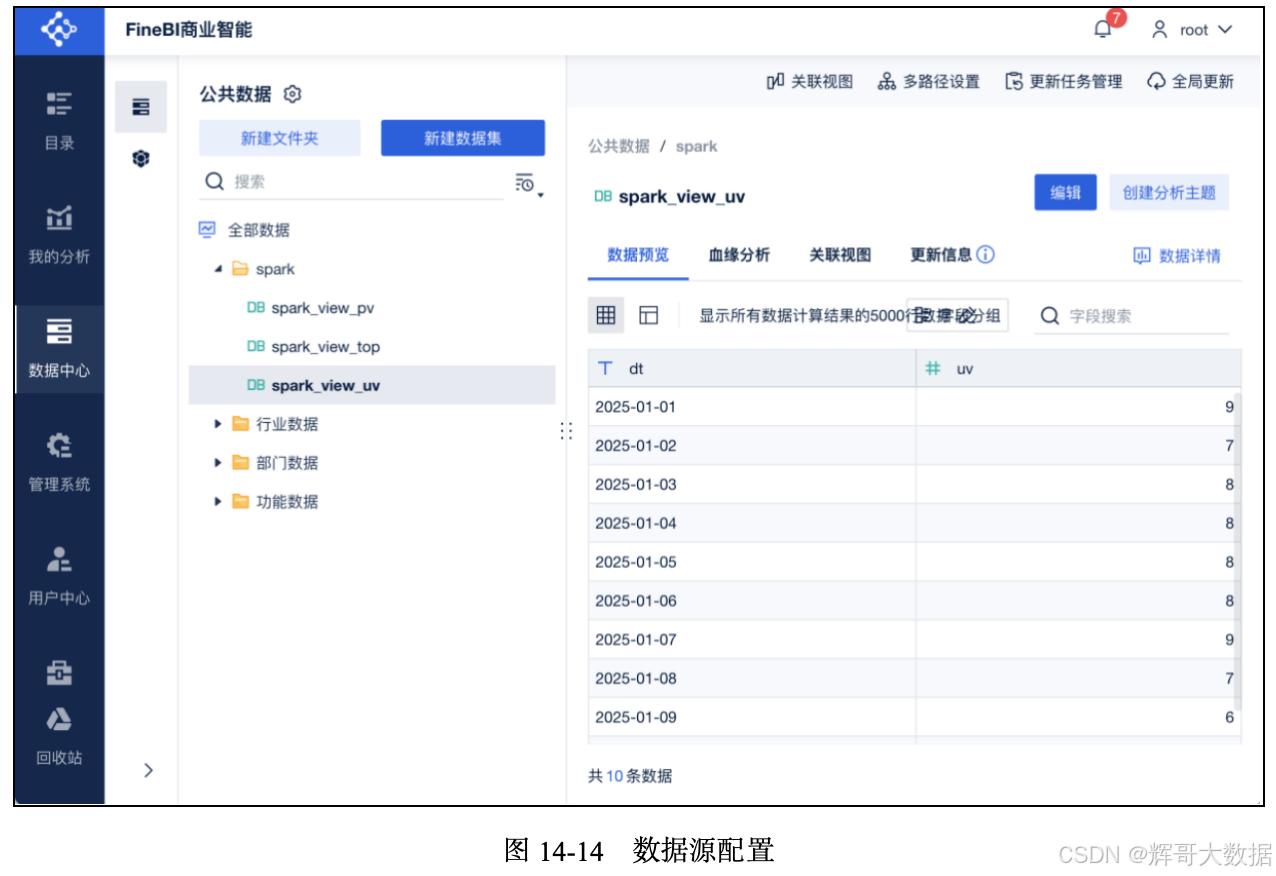Open 数据详情 data details

[x=1177, y=256]
